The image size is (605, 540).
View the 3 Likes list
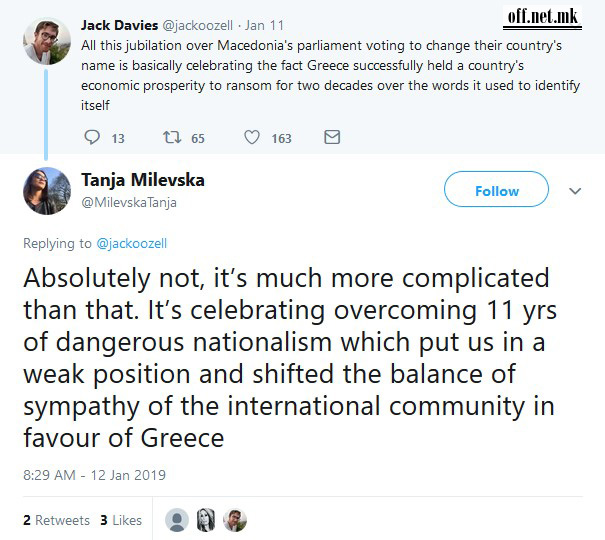(x=120, y=520)
